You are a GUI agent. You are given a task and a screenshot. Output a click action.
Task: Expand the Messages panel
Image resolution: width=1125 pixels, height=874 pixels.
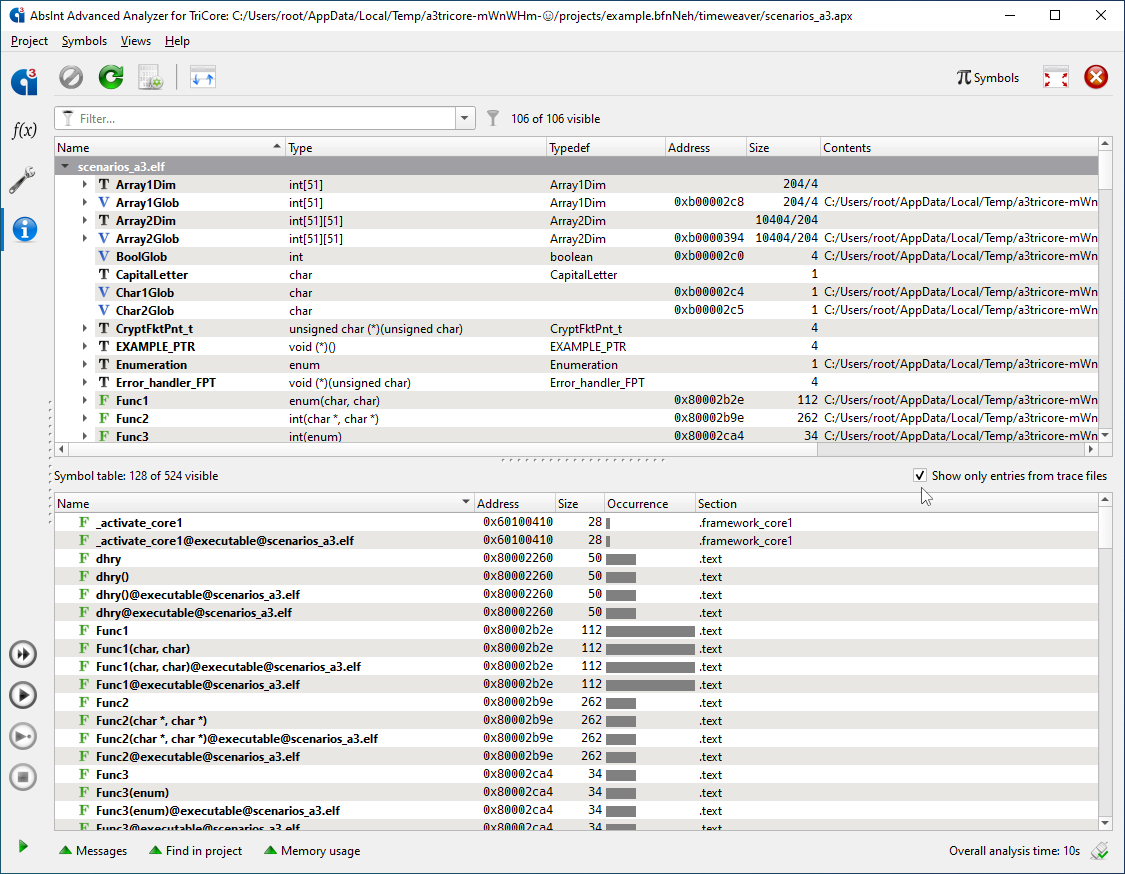tap(93, 850)
